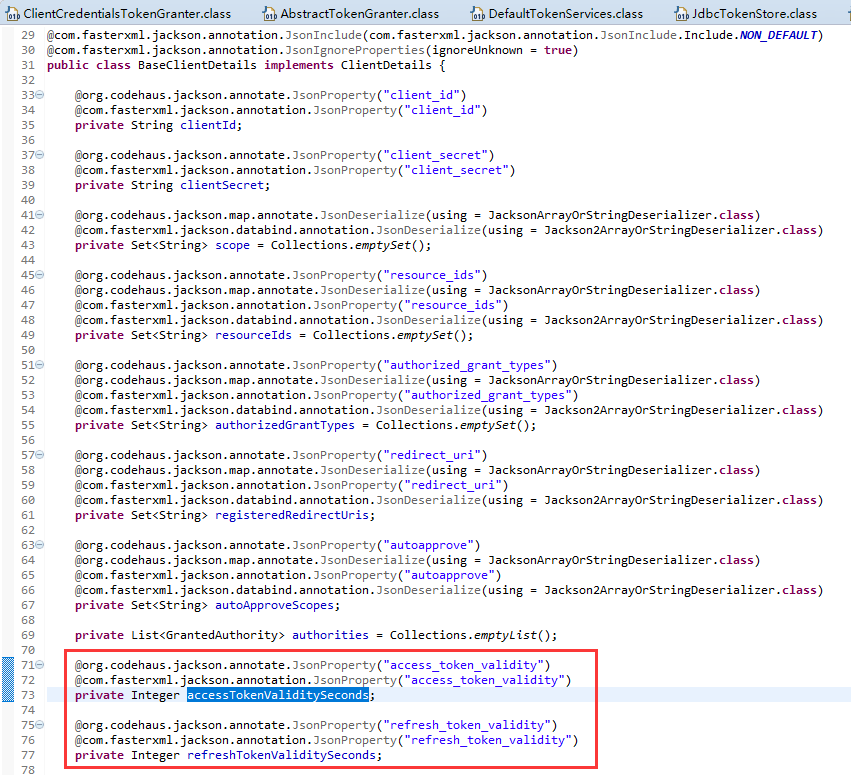Select the DefaultTokenServices.class tab
This screenshot has height=775, width=851.
[x=557, y=14]
